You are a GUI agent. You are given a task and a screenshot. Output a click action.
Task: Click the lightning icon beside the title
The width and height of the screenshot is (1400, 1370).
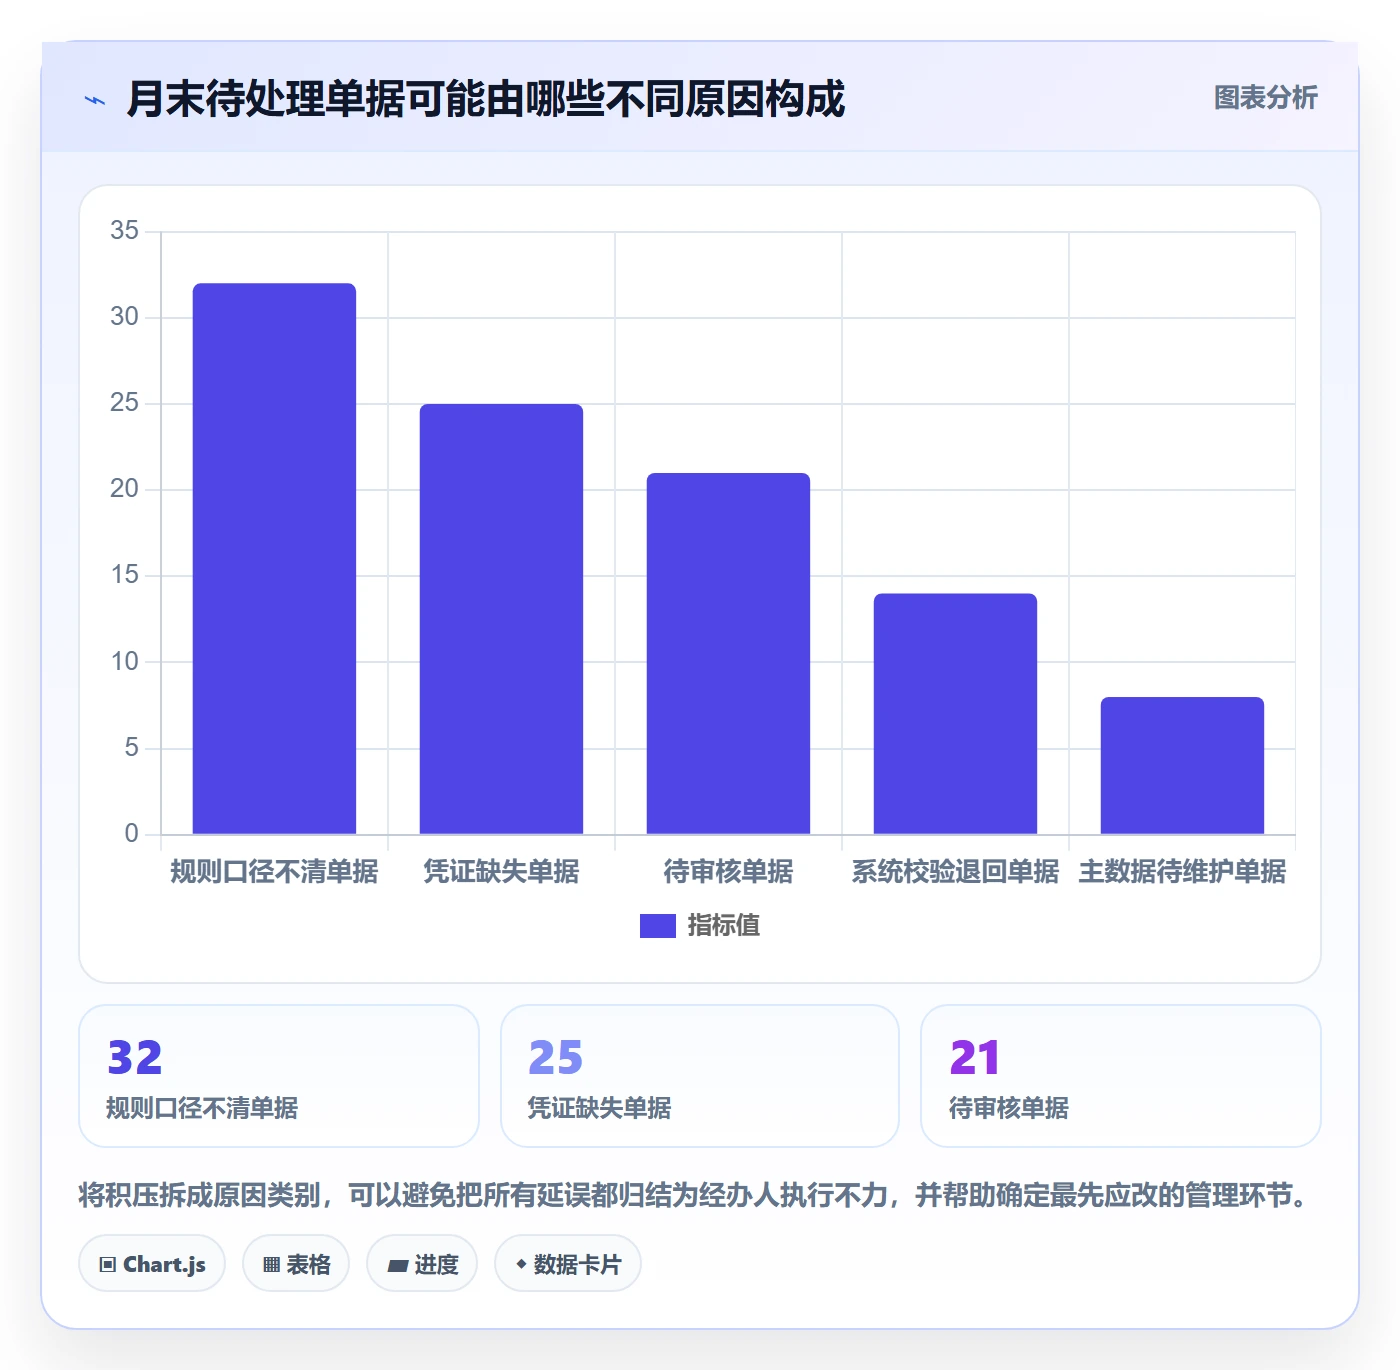(95, 100)
